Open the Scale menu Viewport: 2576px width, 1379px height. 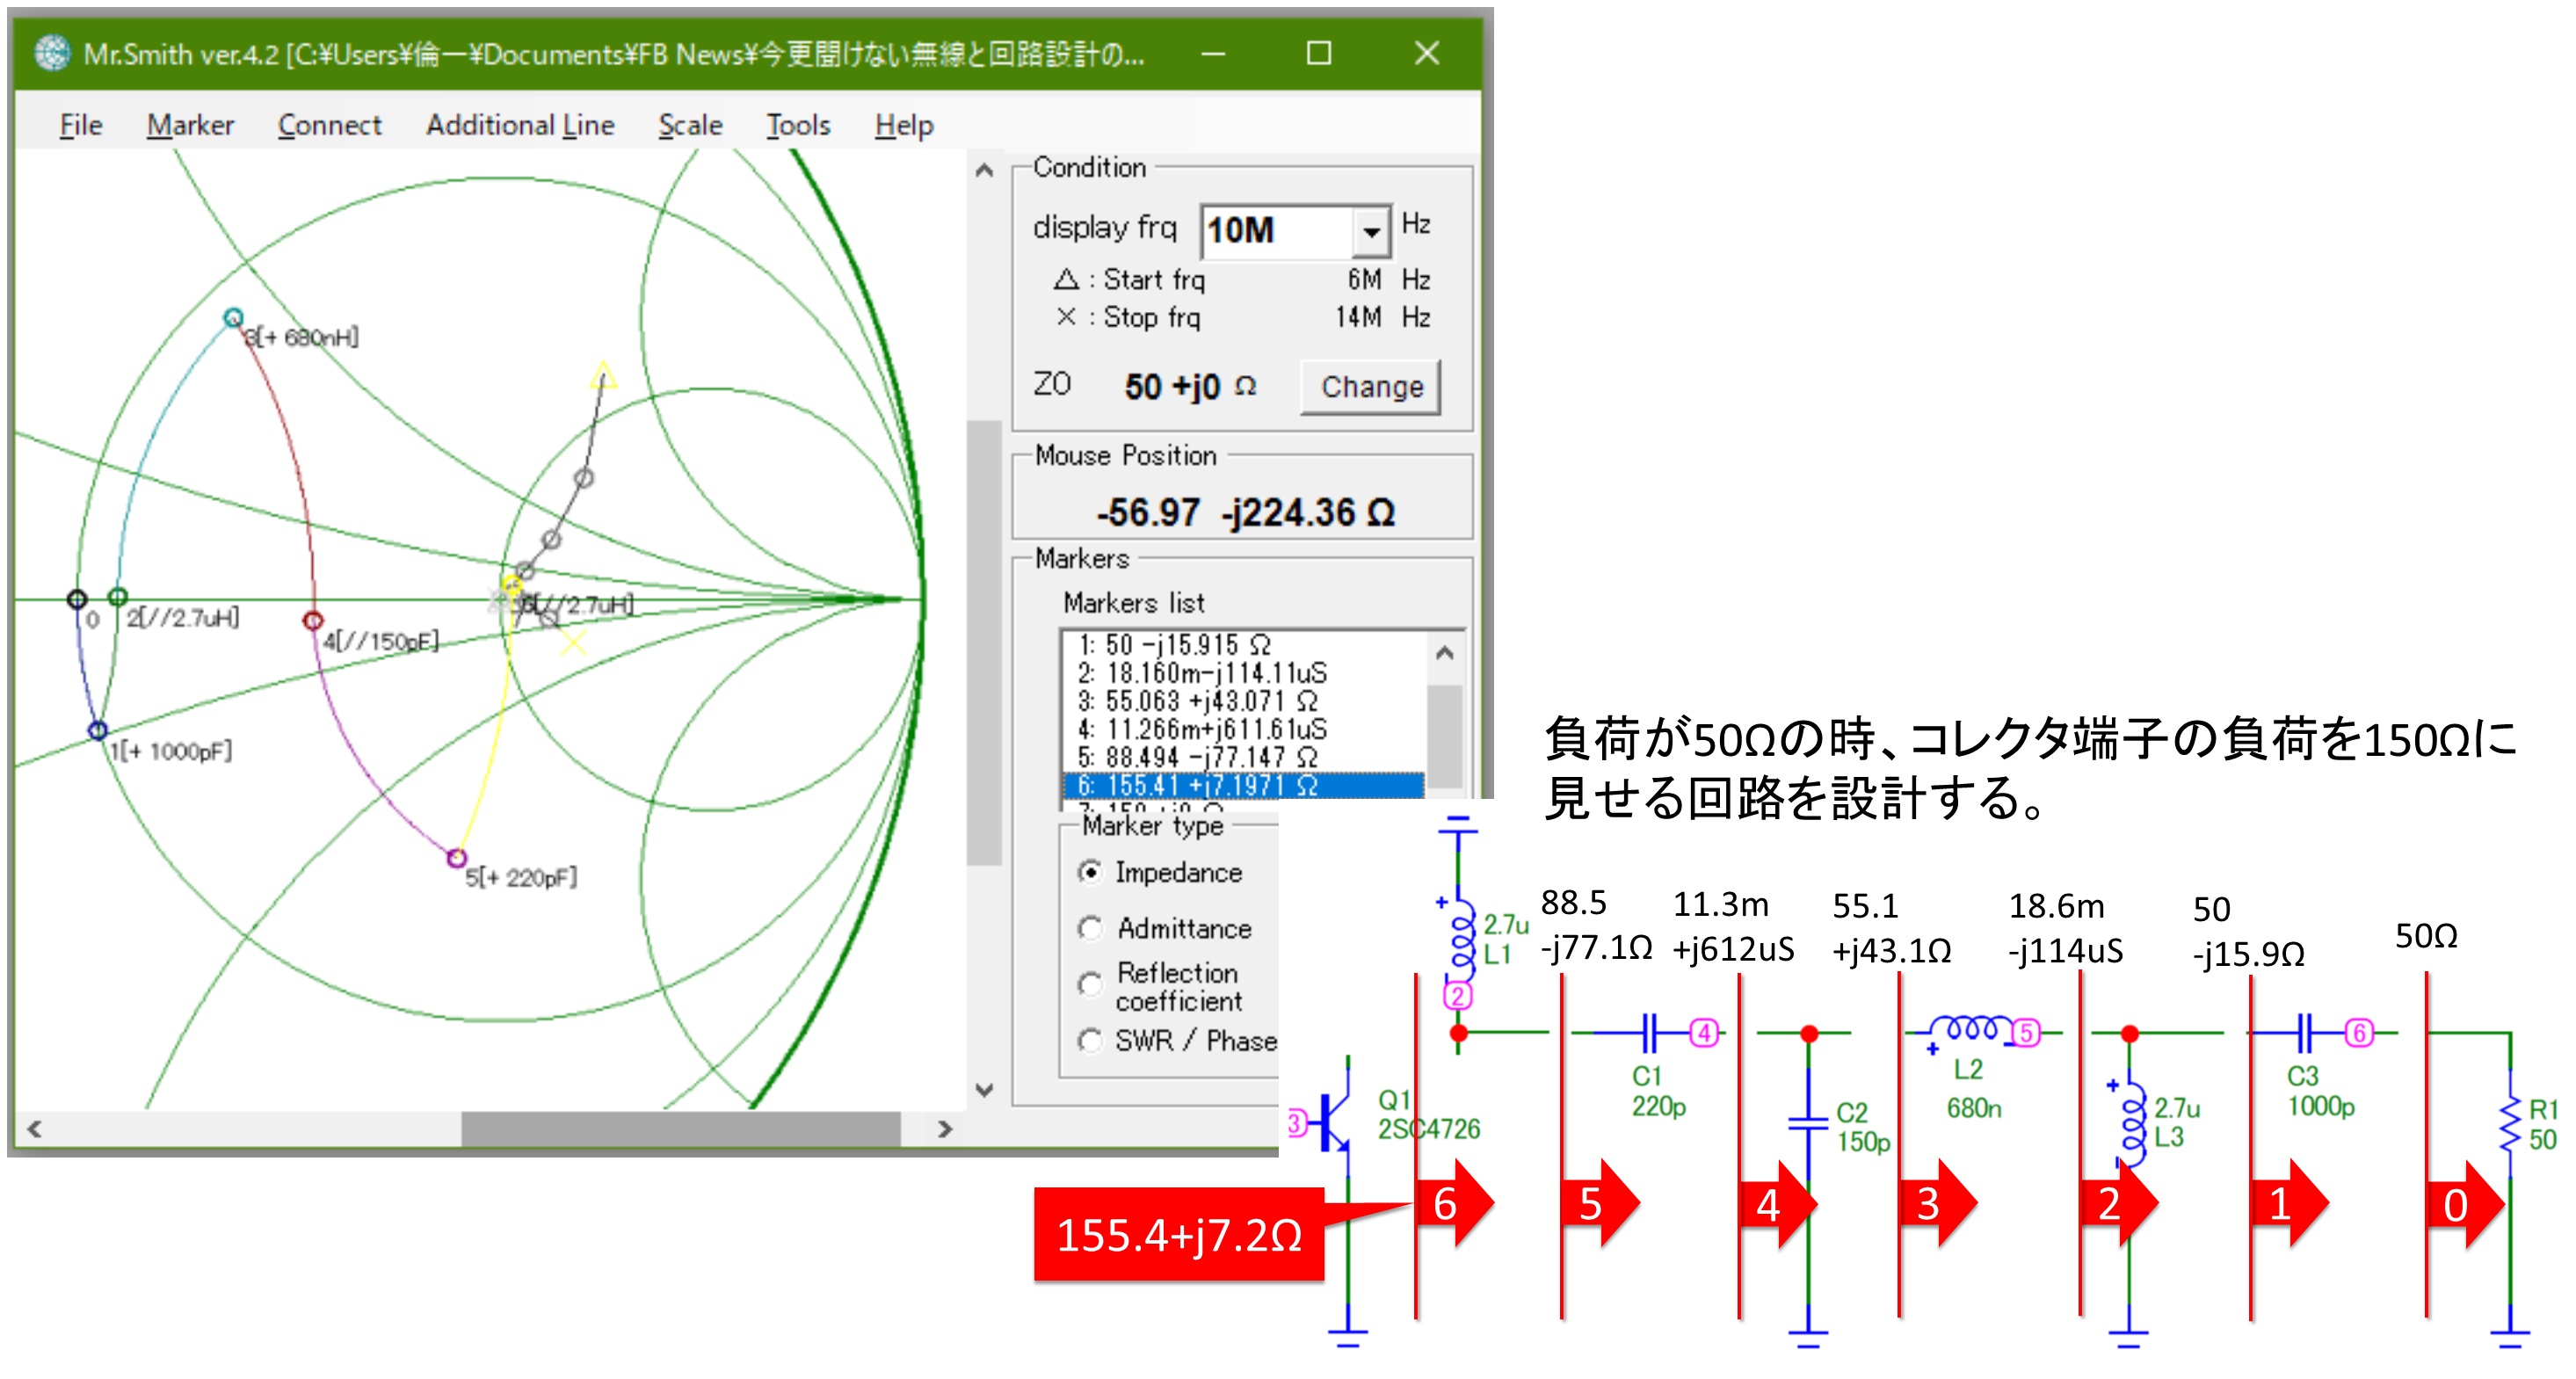click(x=690, y=125)
